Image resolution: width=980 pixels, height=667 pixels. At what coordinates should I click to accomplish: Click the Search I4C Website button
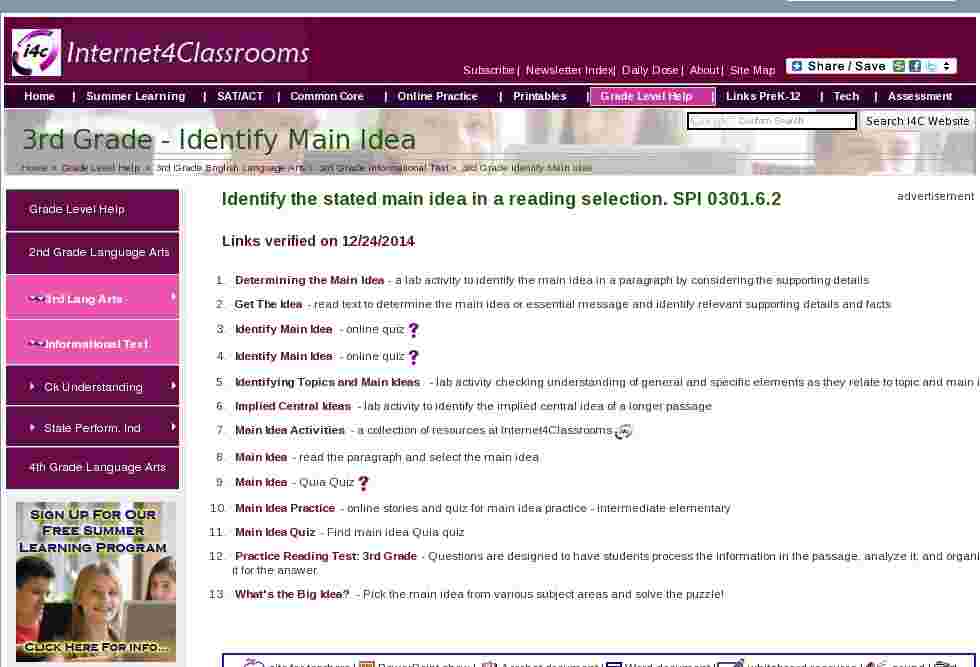918,121
